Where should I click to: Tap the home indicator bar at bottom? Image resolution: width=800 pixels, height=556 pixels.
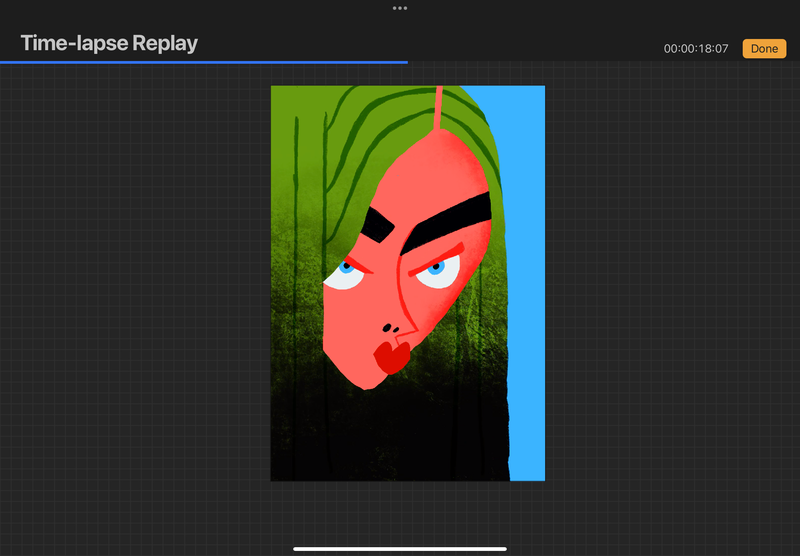click(400, 548)
